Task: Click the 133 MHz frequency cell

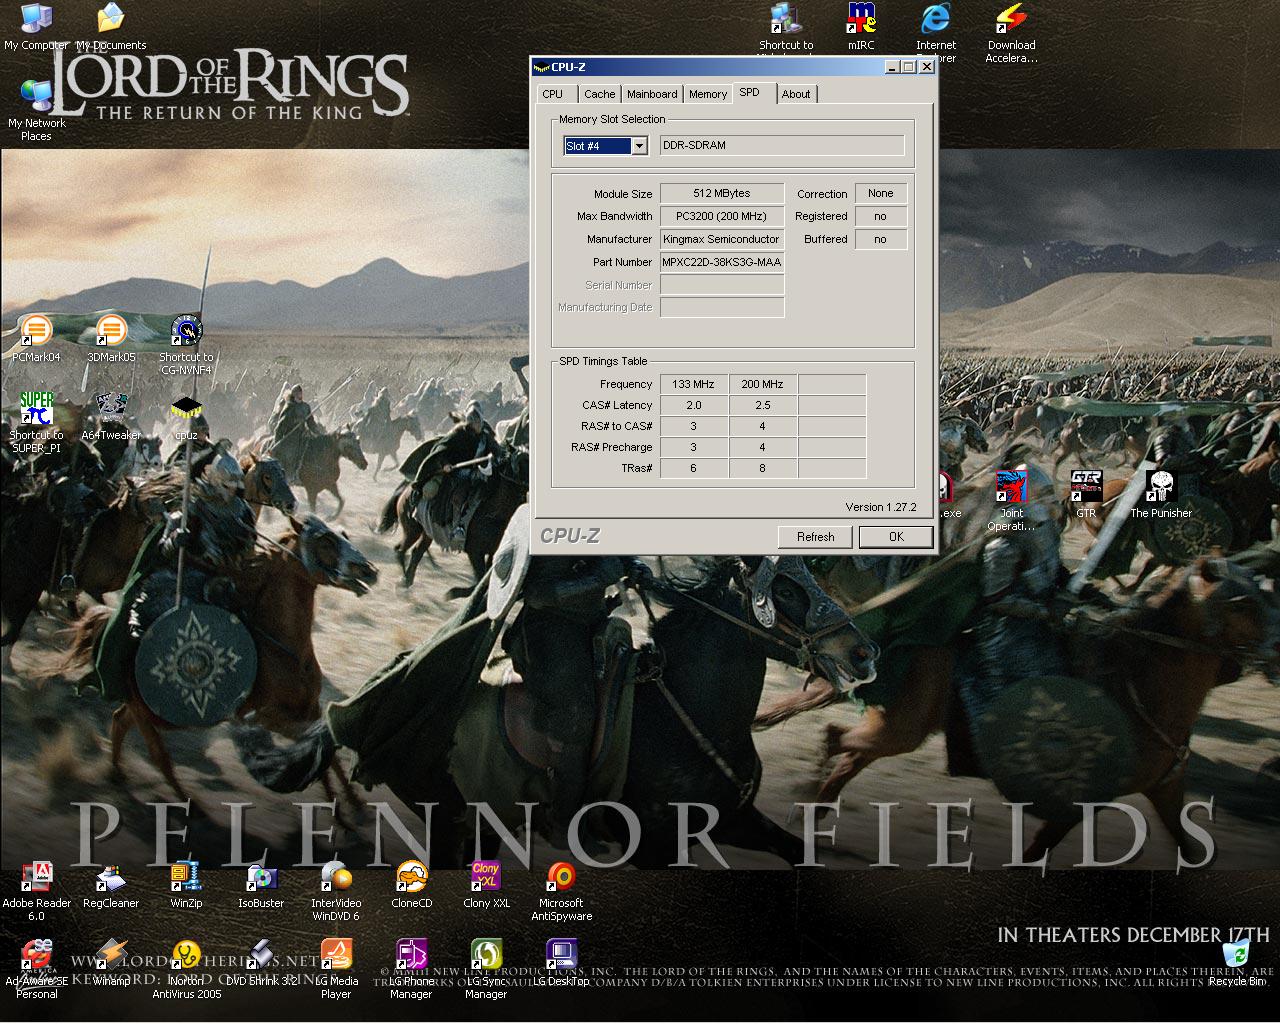Action: 693,384
